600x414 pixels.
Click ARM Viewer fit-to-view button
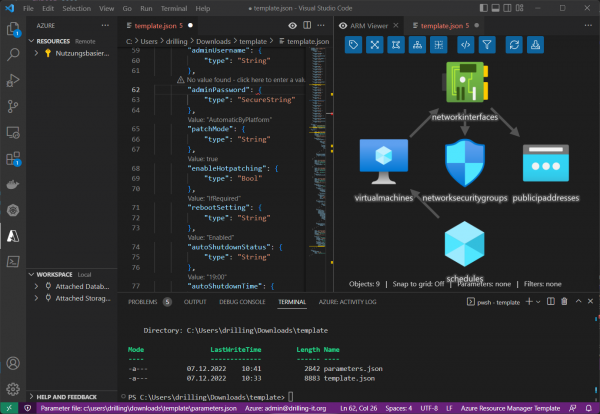pos(375,45)
